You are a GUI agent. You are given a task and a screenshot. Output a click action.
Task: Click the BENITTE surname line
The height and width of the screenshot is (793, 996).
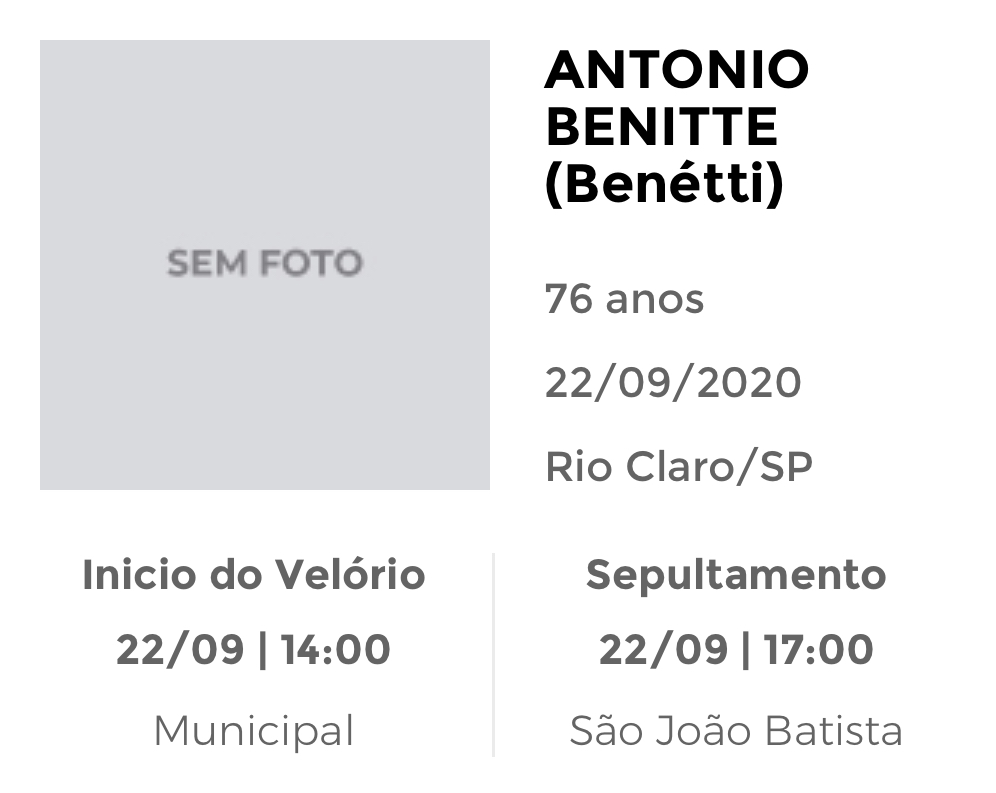coord(661,127)
